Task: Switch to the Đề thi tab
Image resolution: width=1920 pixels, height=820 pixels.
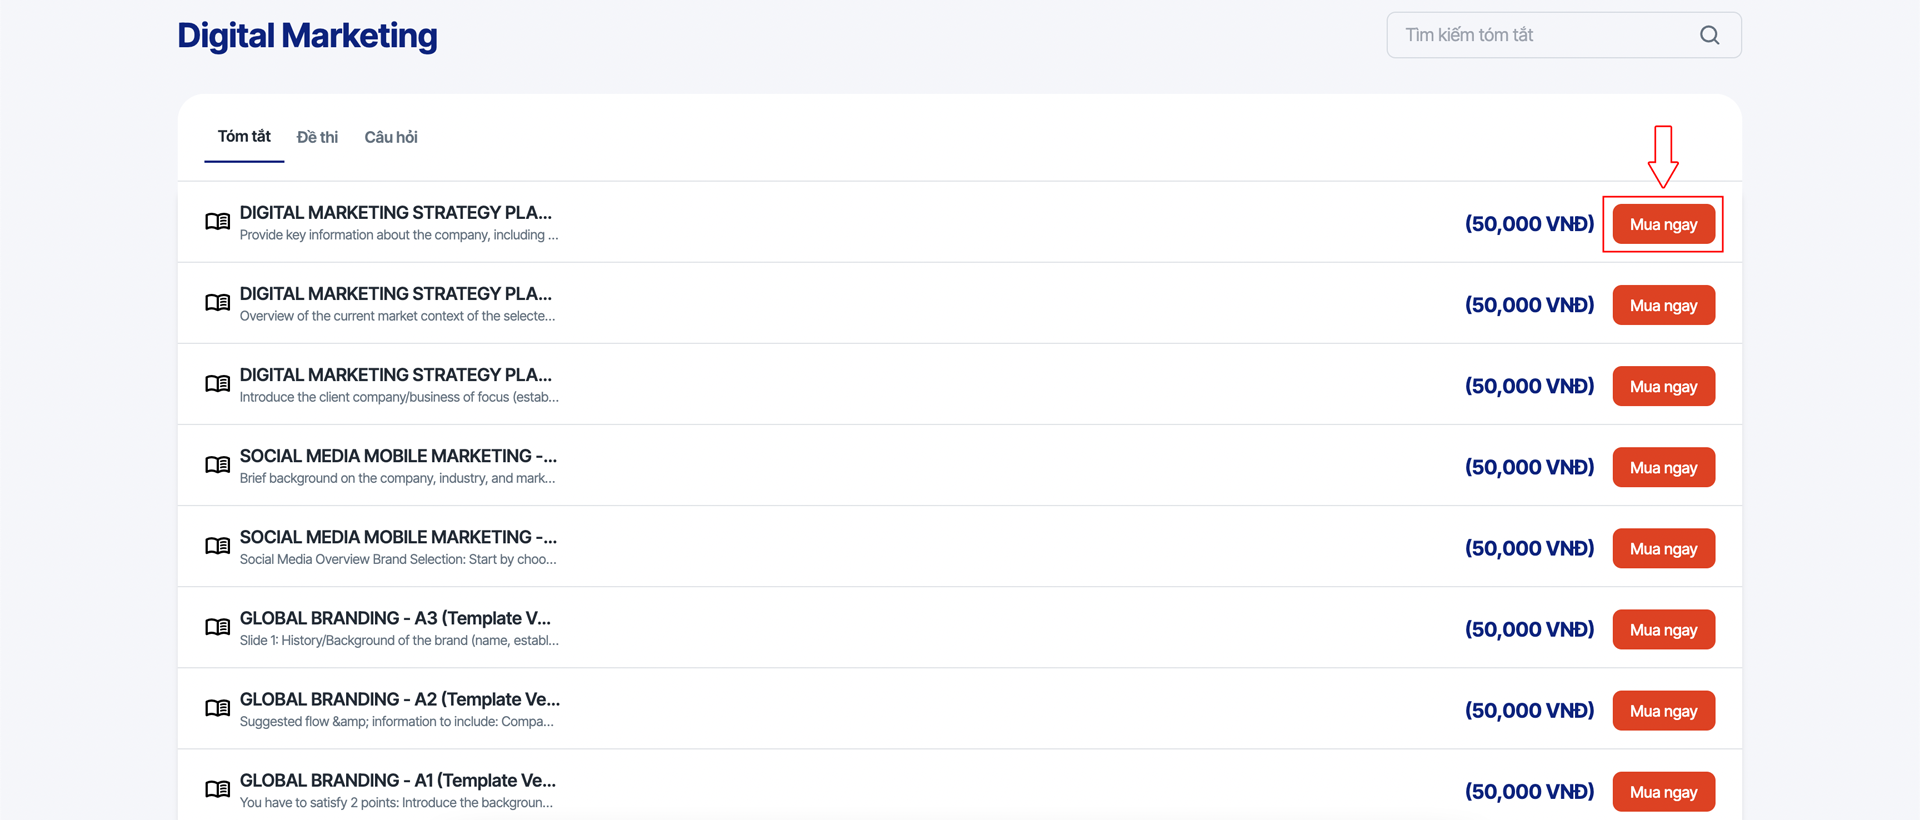Action: click(x=317, y=137)
